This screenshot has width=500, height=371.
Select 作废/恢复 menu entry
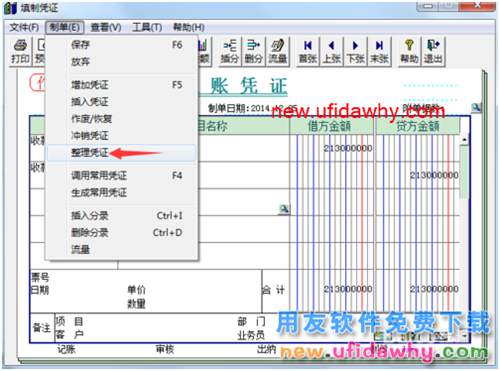(122, 119)
